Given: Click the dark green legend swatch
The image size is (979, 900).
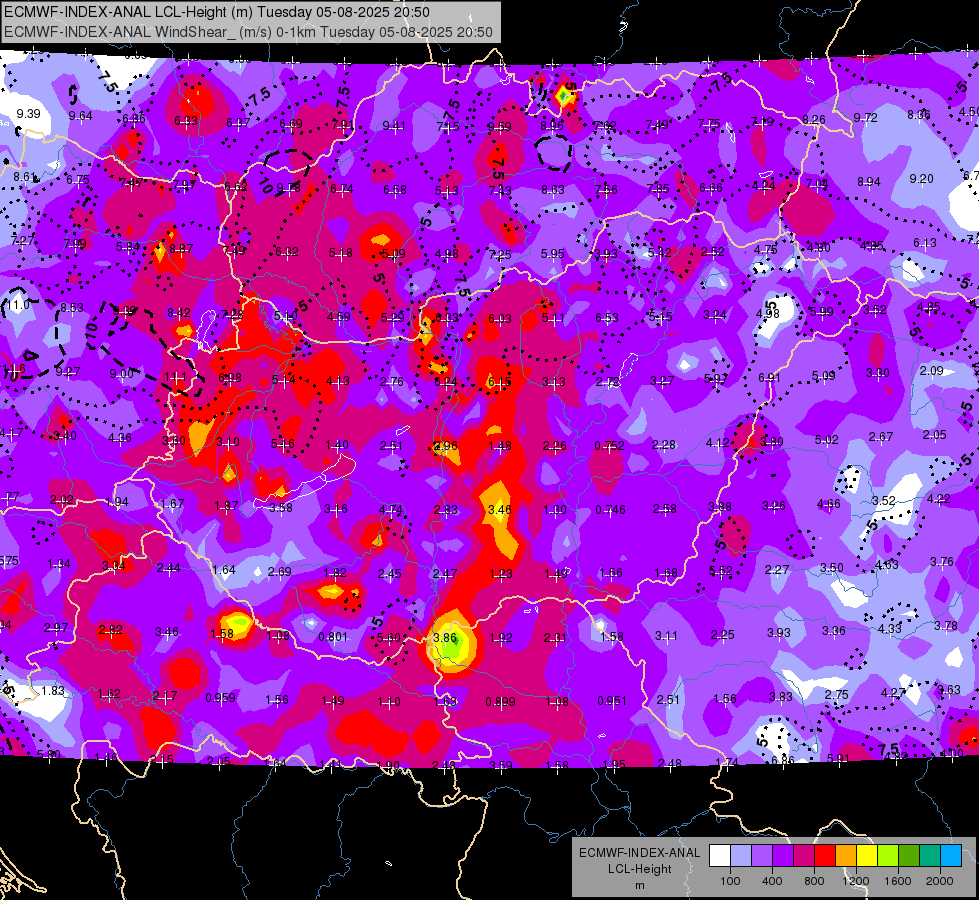Looking at the screenshot, I should [x=909, y=855].
